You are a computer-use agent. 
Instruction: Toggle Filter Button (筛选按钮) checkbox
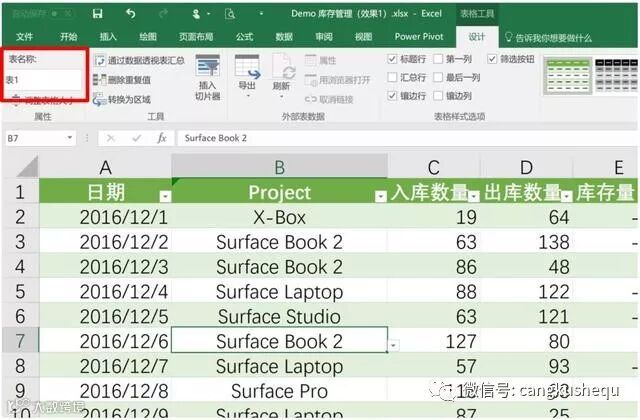pos(492,59)
